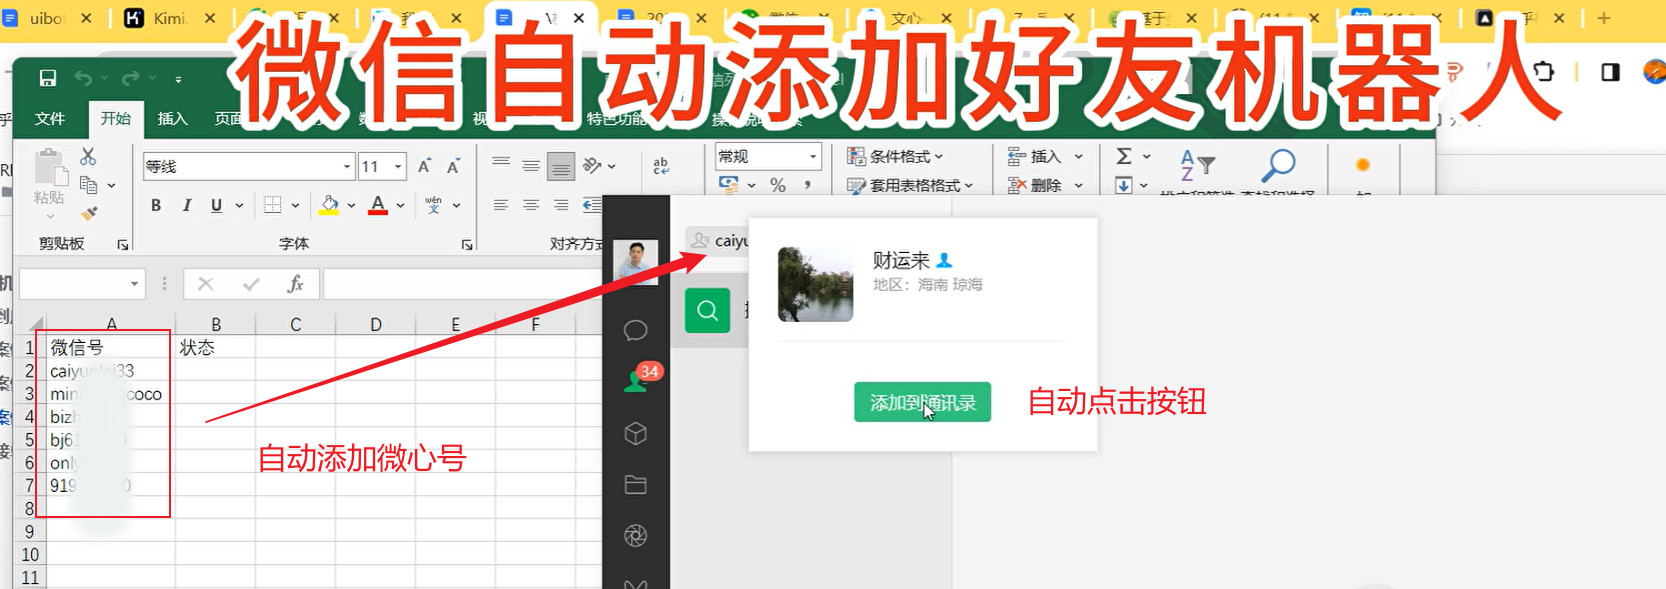Open WeChat chats icon in sidebar

tap(635, 331)
